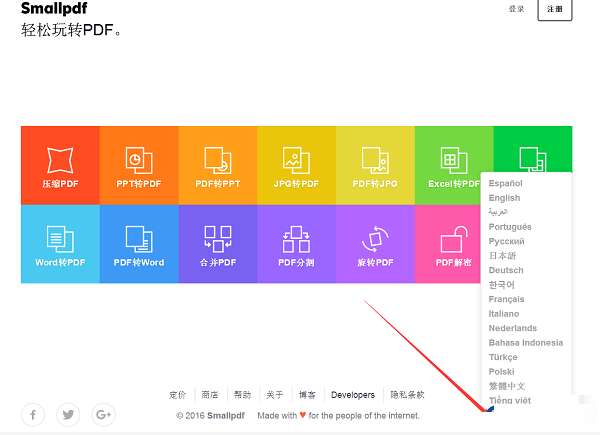Open the 压缩PDF compress tool tile

(60, 165)
